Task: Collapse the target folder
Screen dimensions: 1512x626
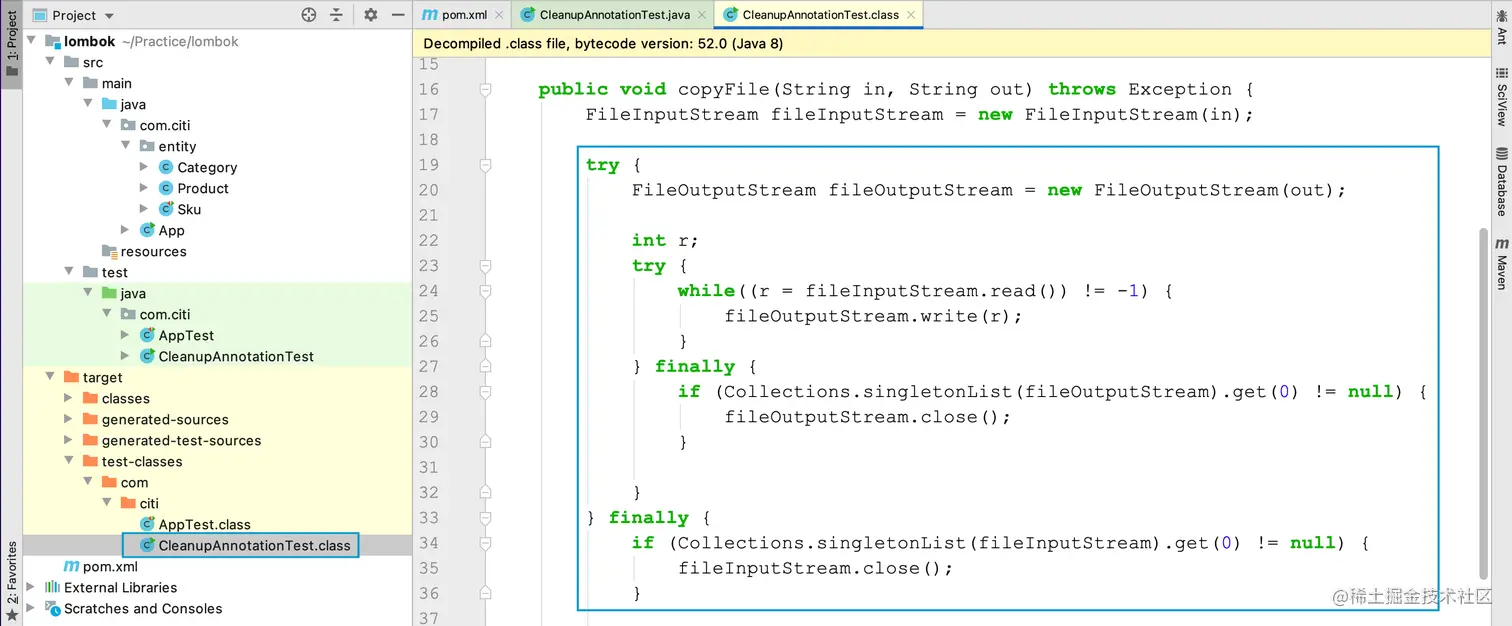Action: [x=51, y=377]
